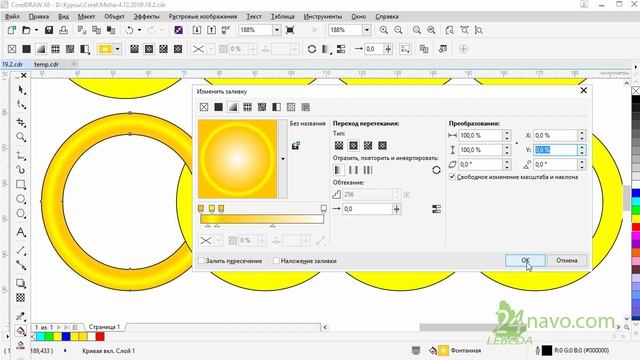Open the Растровые изображения menu
This screenshot has height=360, width=640.
click(202, 16)
